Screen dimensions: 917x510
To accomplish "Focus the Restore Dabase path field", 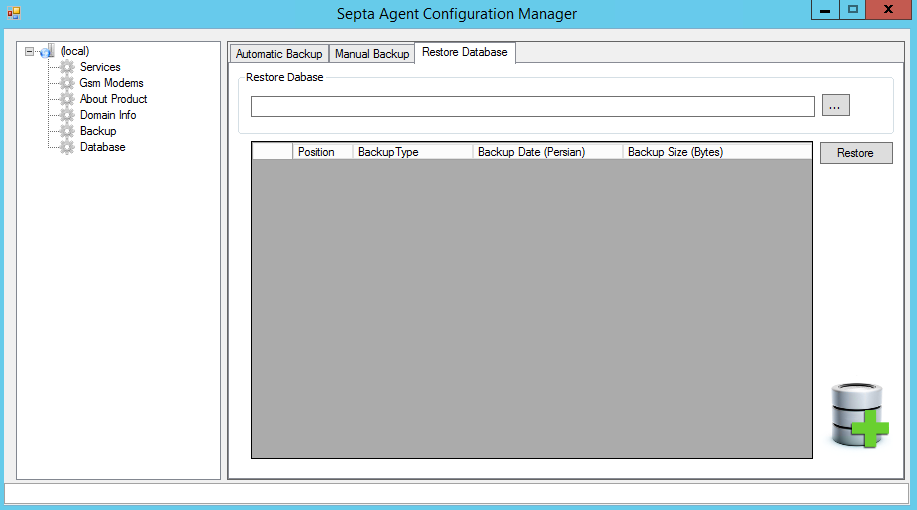I will click(533, 106).
